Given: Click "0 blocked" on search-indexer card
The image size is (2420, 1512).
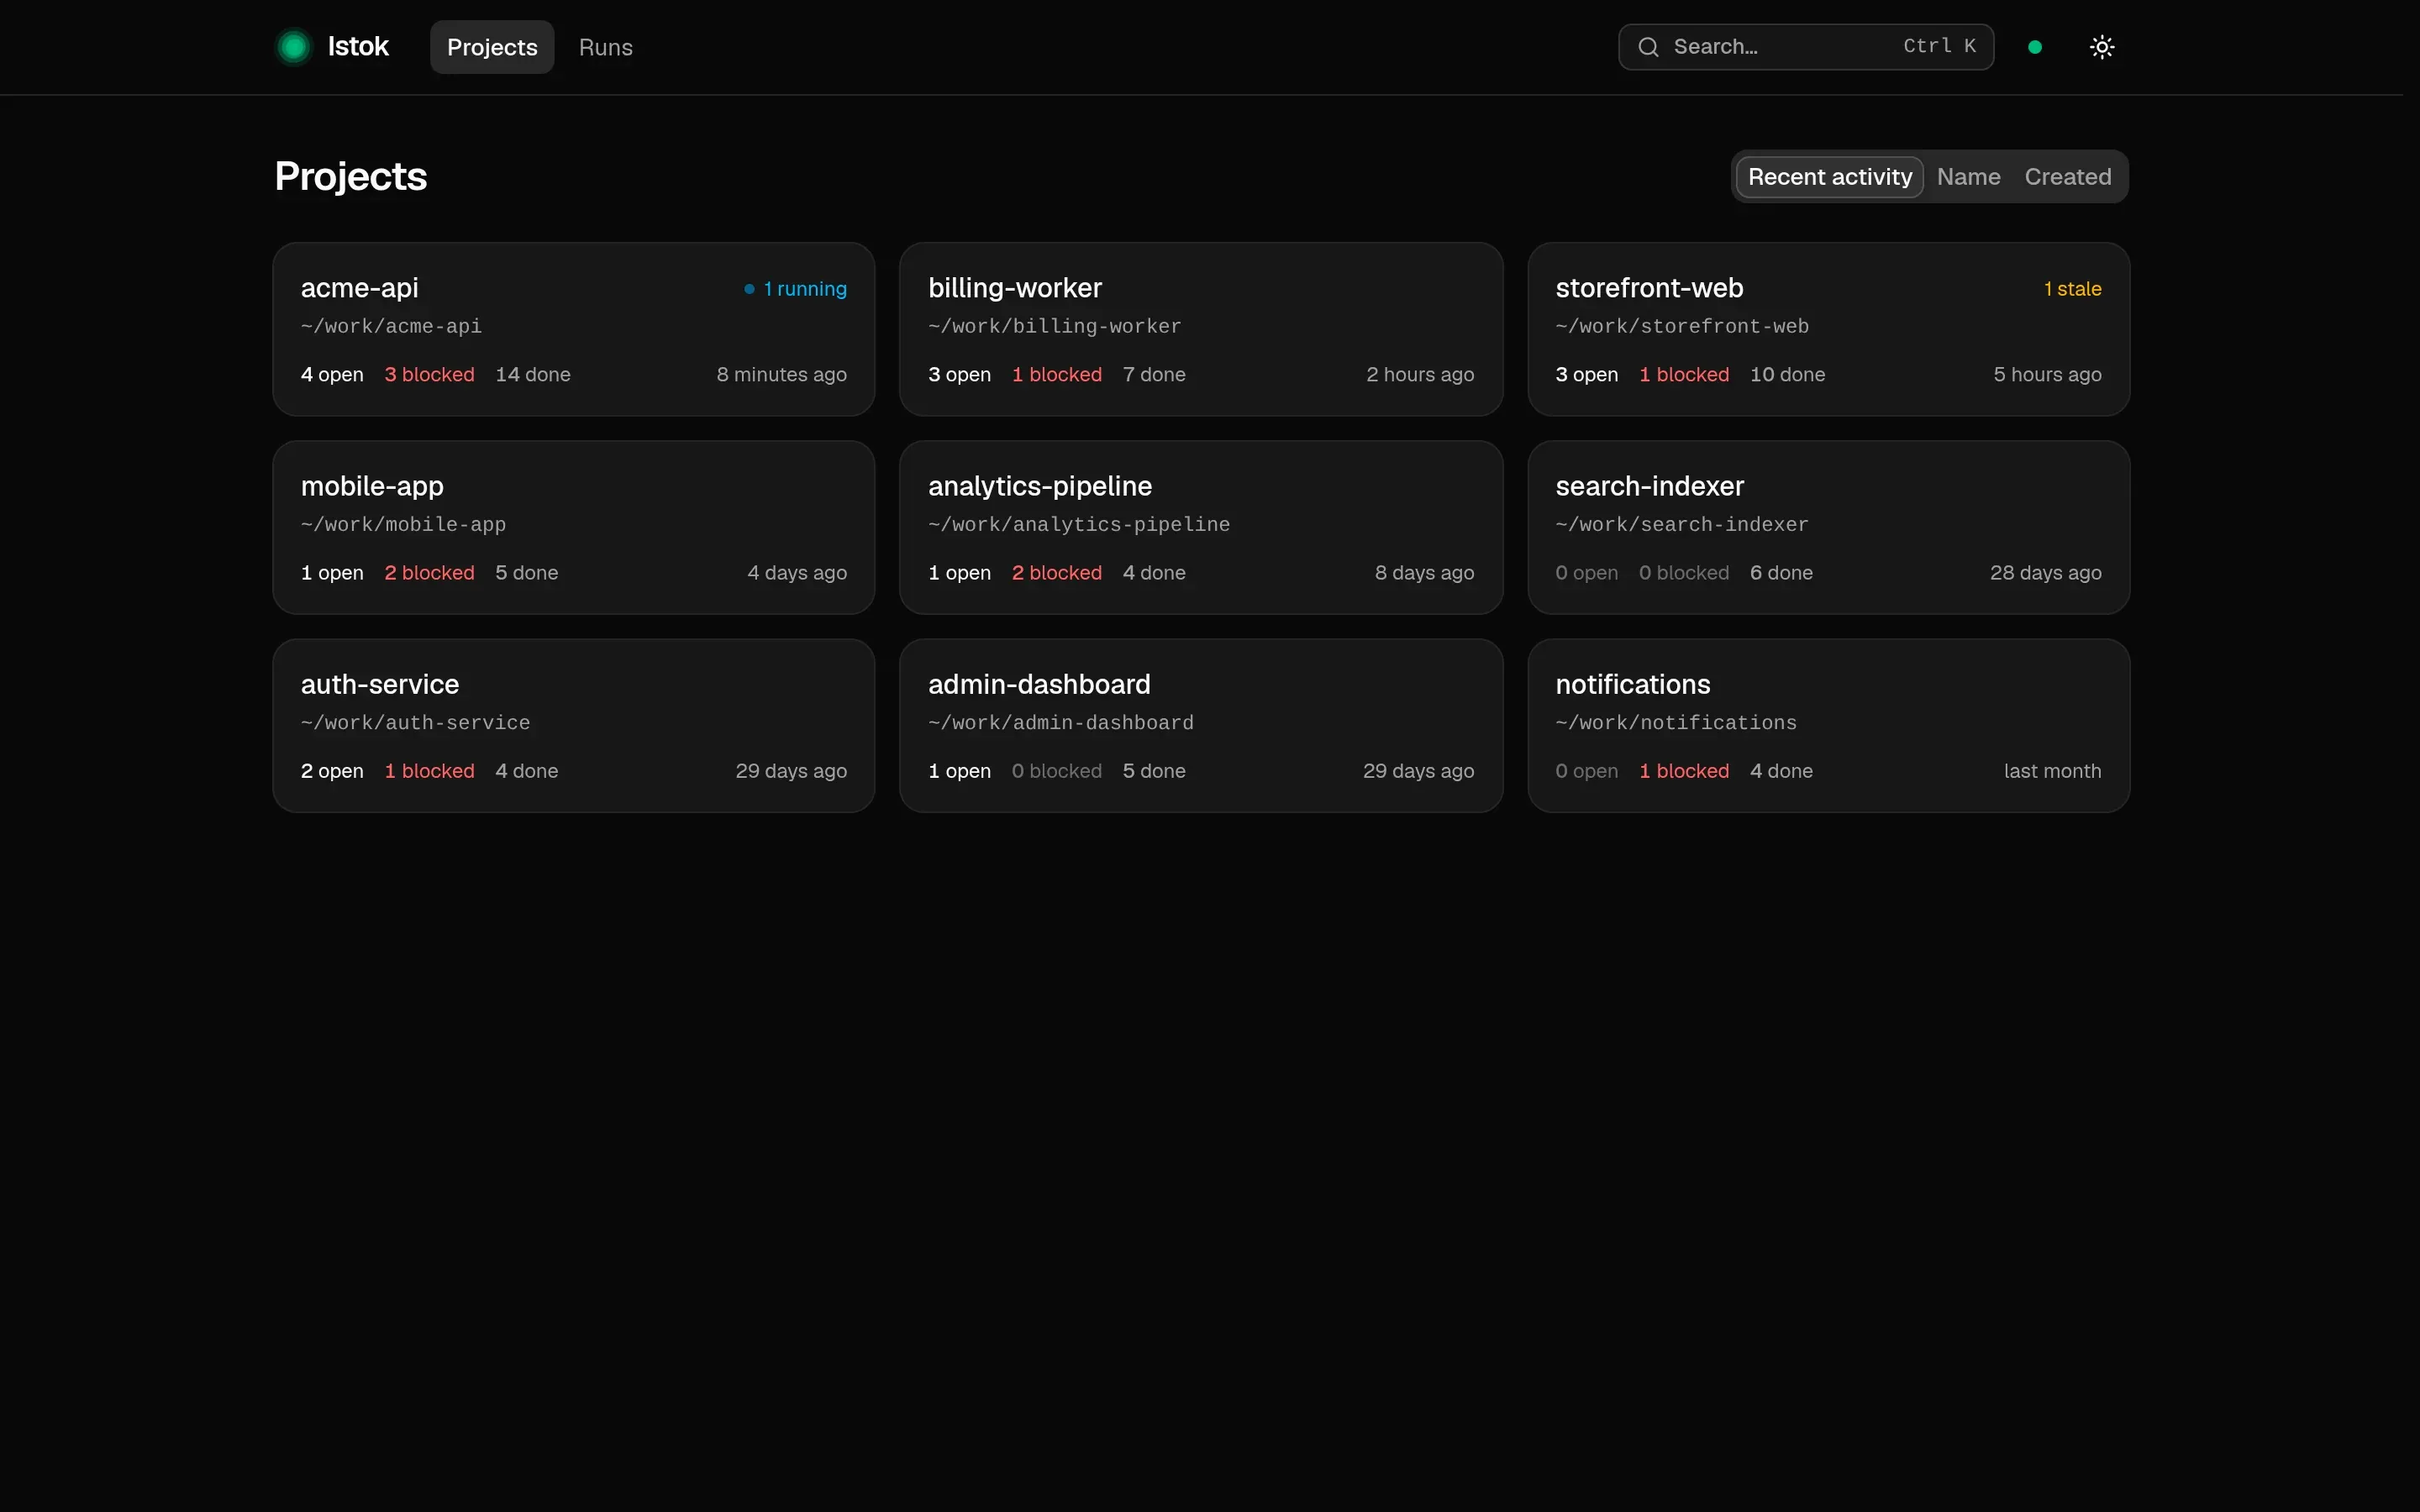Looking at the screenshot, I should pyautogui.click(x=1683, y=573).
